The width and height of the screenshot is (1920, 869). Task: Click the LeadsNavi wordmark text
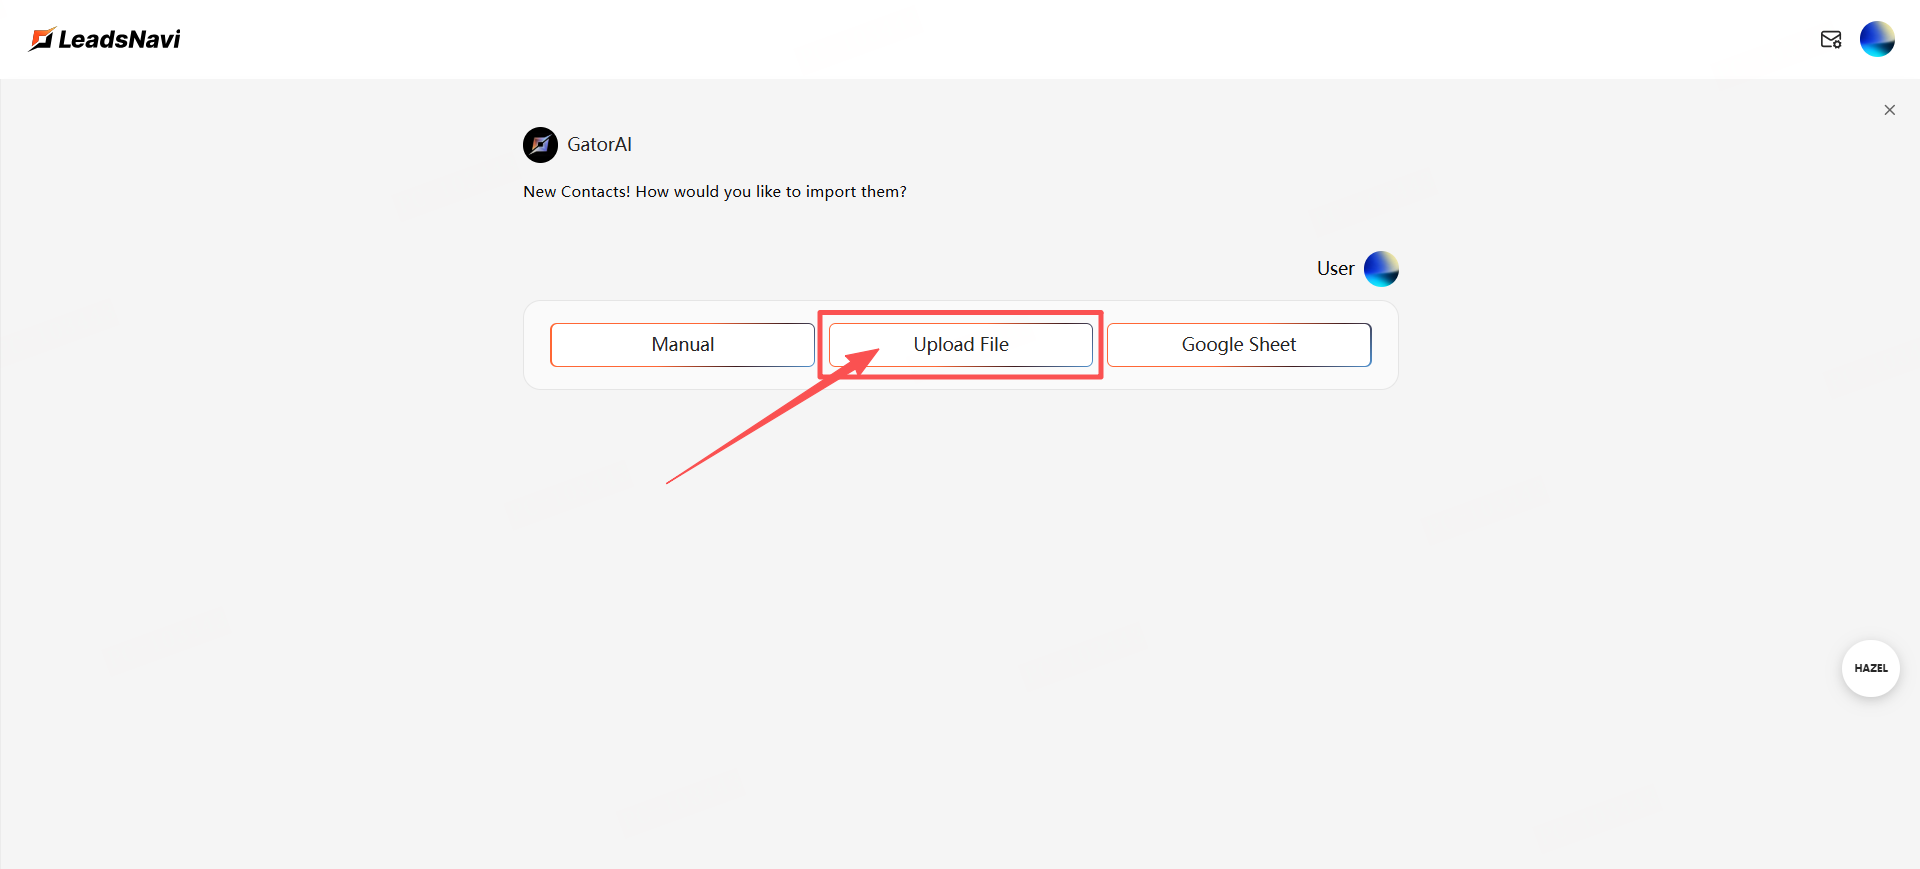(119, 39)
